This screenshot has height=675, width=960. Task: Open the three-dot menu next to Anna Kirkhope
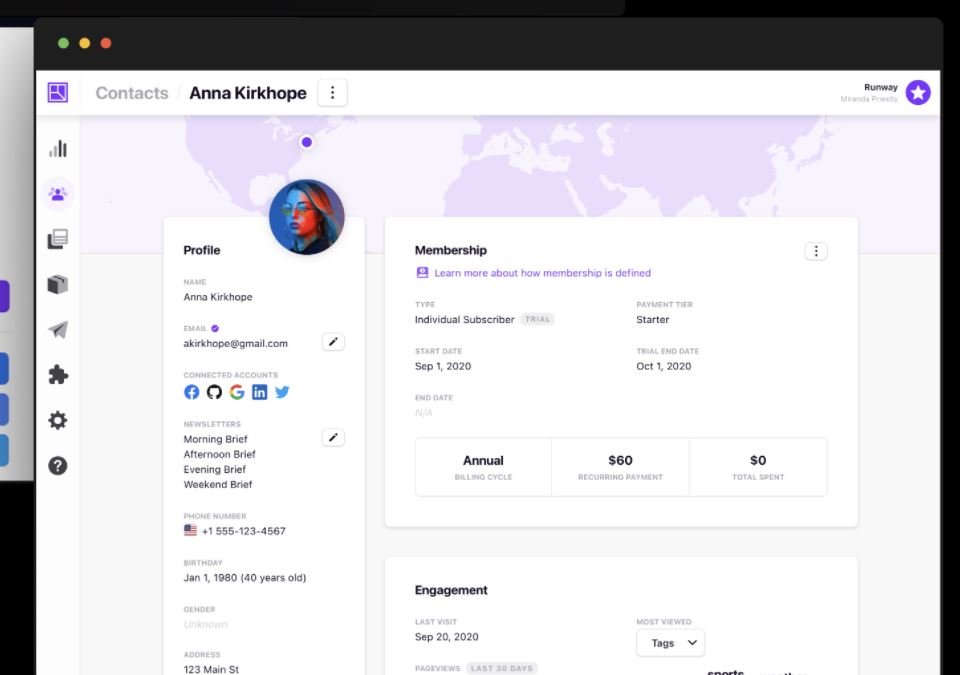[332, 93]
